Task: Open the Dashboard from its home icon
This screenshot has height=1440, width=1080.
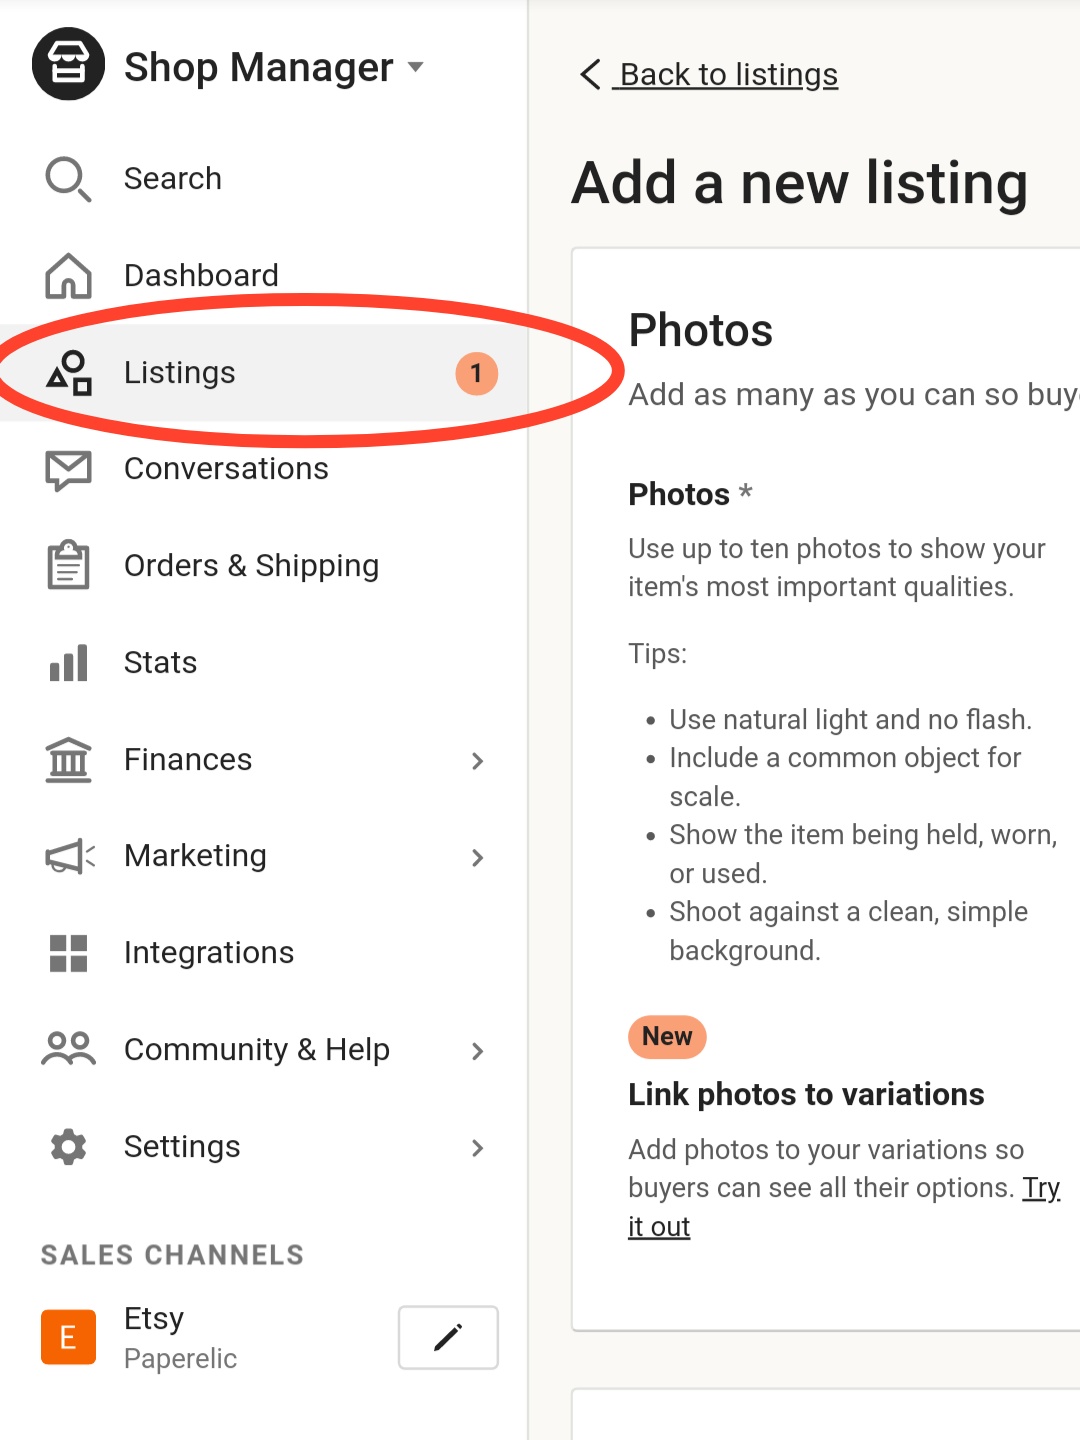Action: [66, 276]
